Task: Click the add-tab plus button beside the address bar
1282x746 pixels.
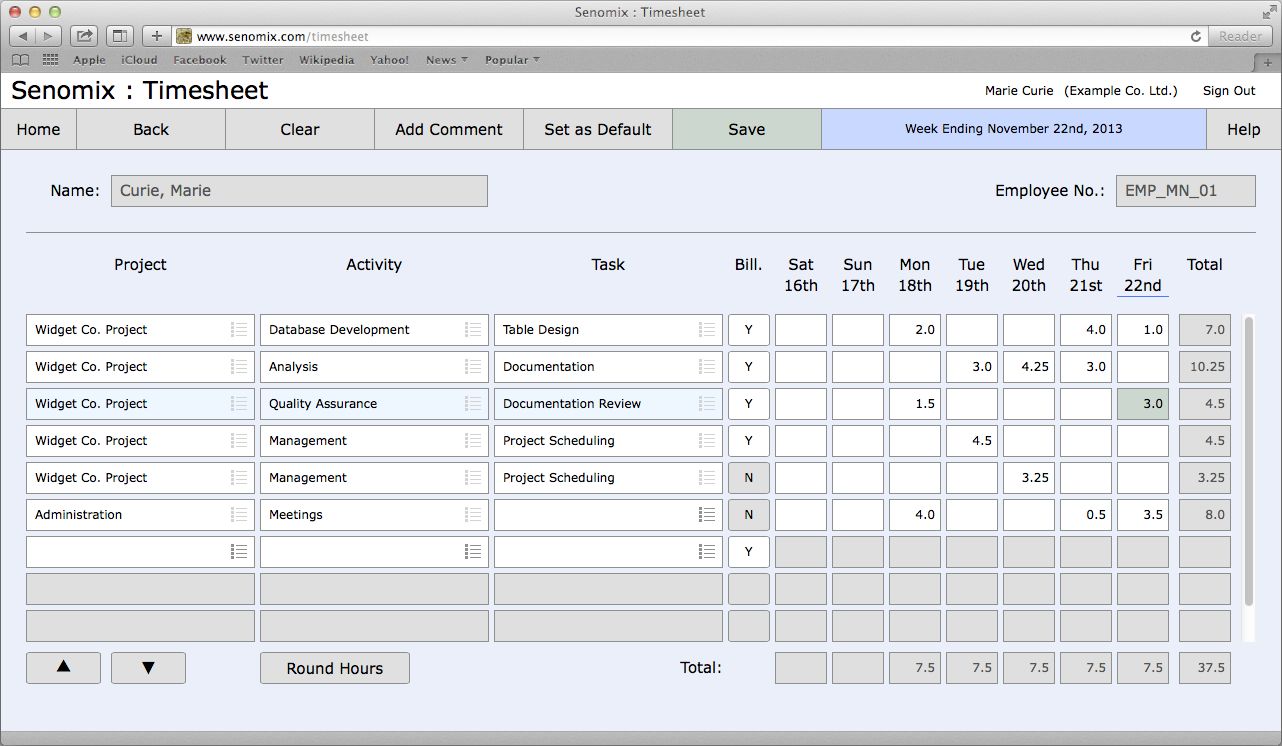Action: 156,36
